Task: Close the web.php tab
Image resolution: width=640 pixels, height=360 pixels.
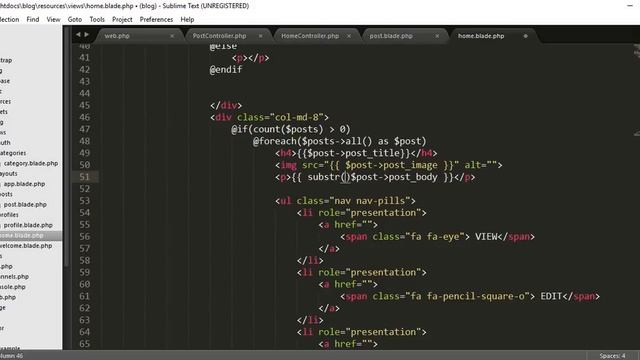Action: [x=172, y=36]
